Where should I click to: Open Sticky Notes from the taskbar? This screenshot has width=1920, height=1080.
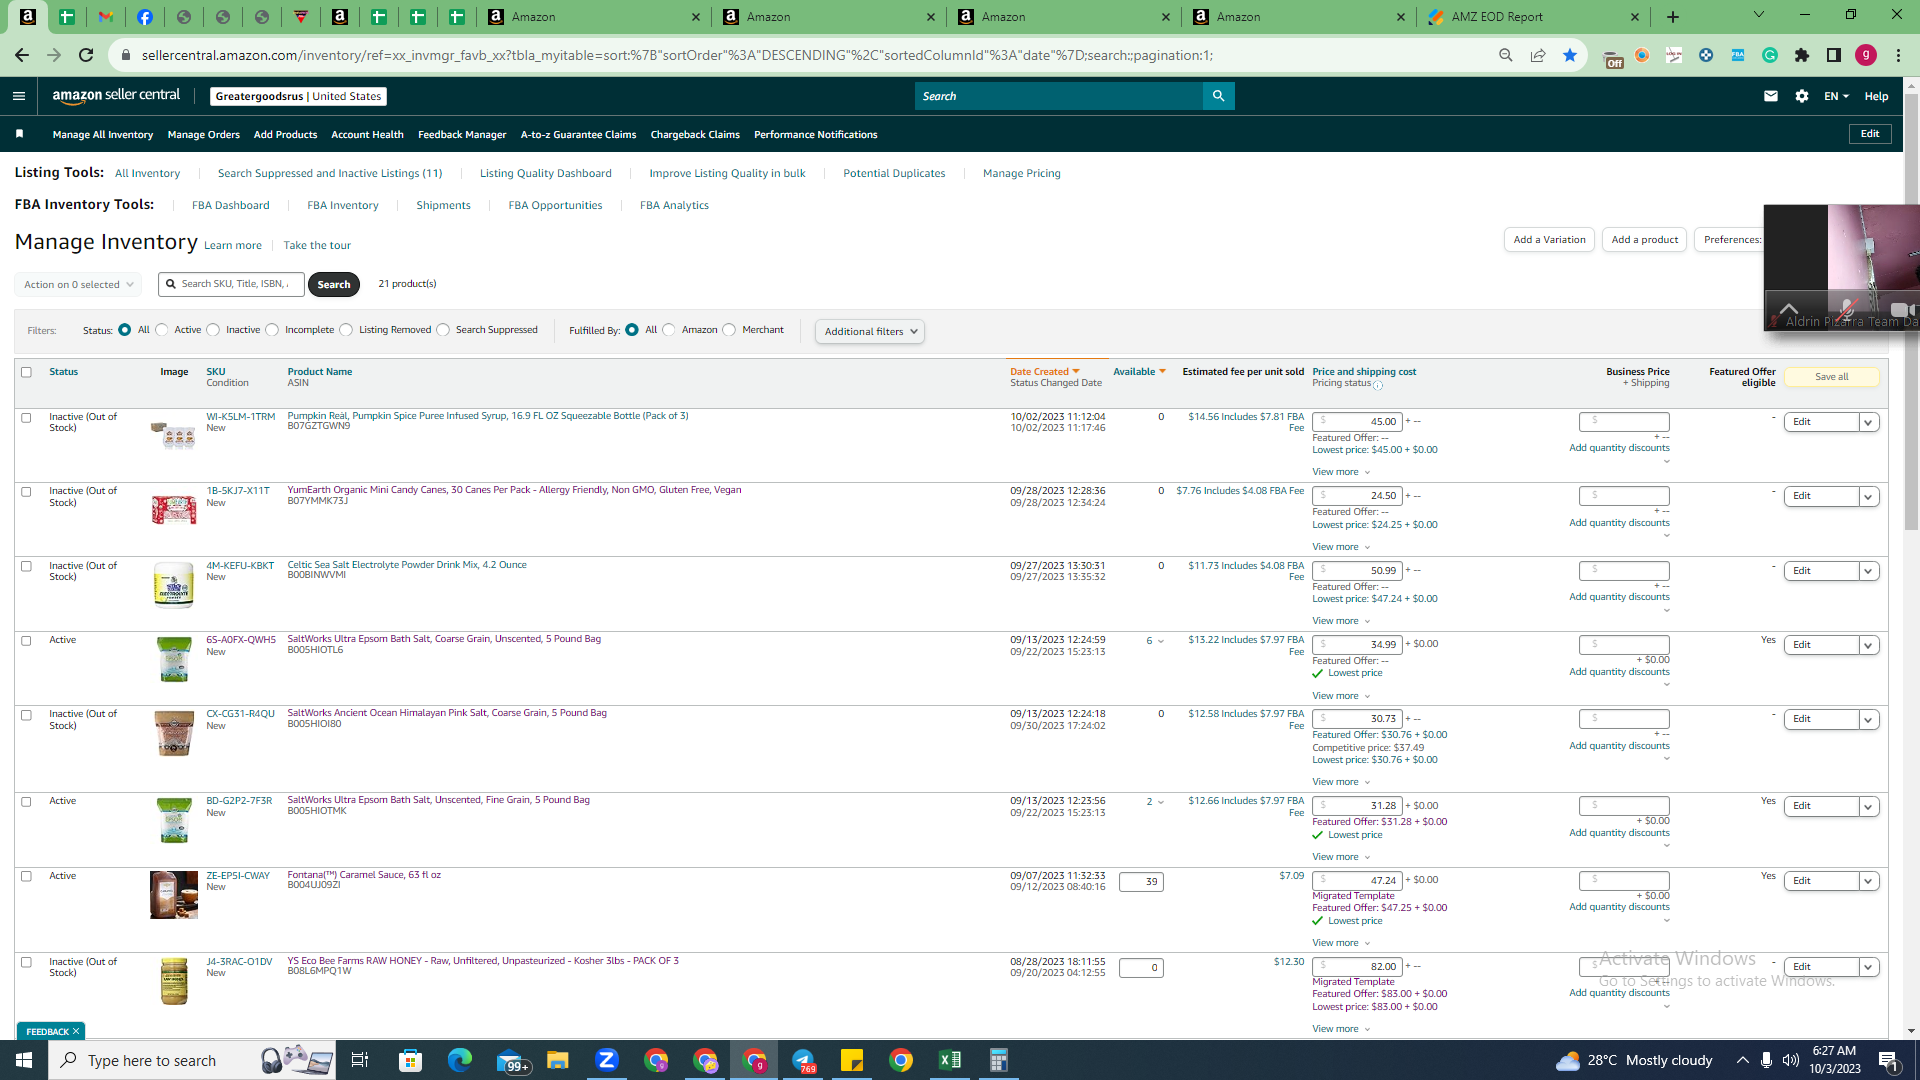(852, 1060)
